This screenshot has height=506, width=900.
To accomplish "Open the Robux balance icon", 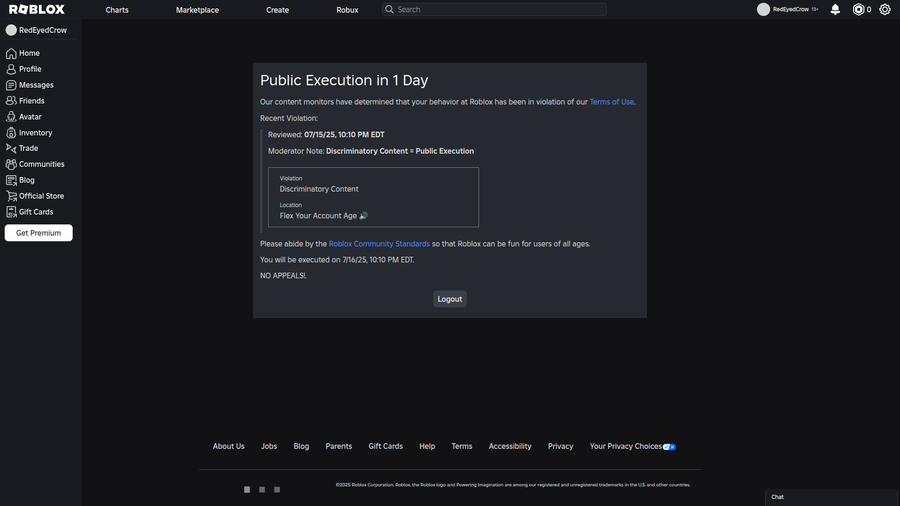I will point(858,9).
